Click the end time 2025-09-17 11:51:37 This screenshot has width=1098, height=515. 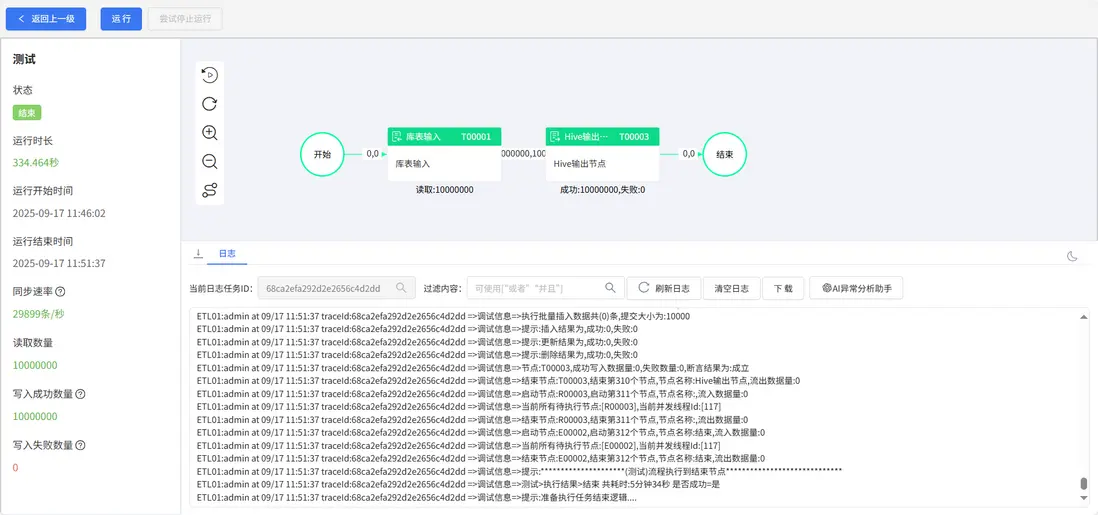click(x=59, y=263)
